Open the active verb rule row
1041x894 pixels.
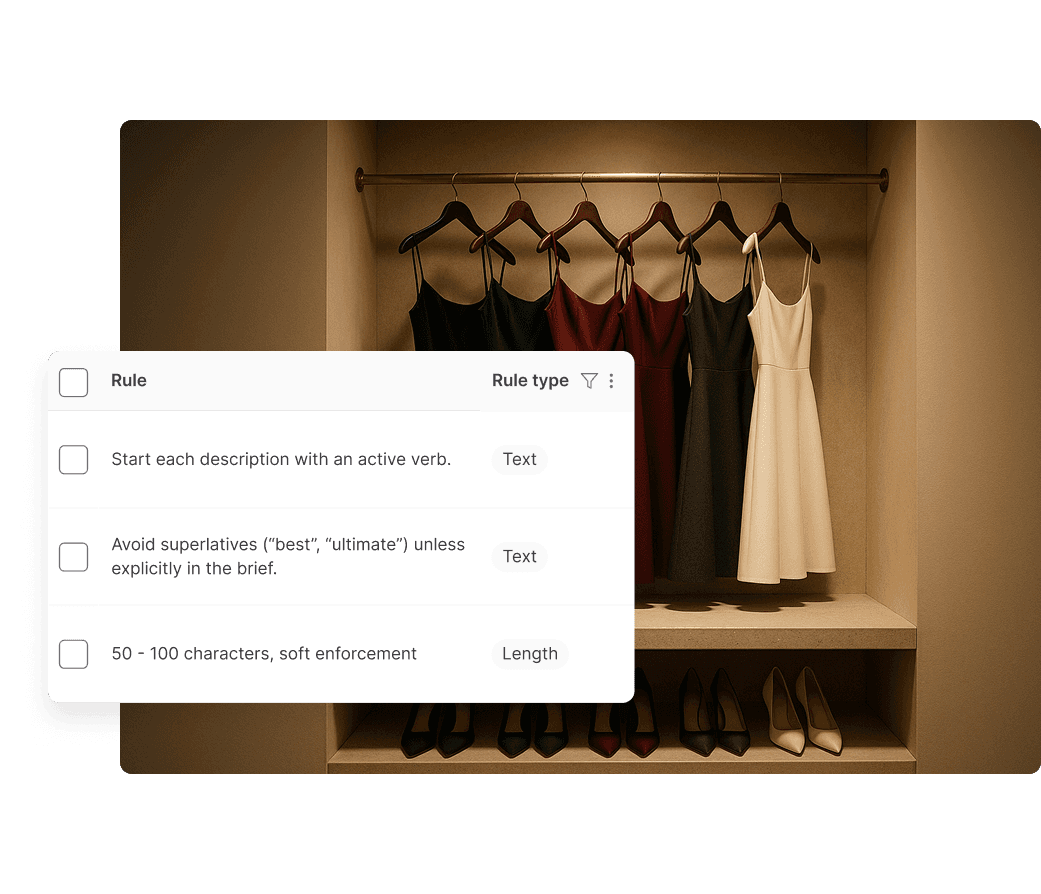(282, 459)
